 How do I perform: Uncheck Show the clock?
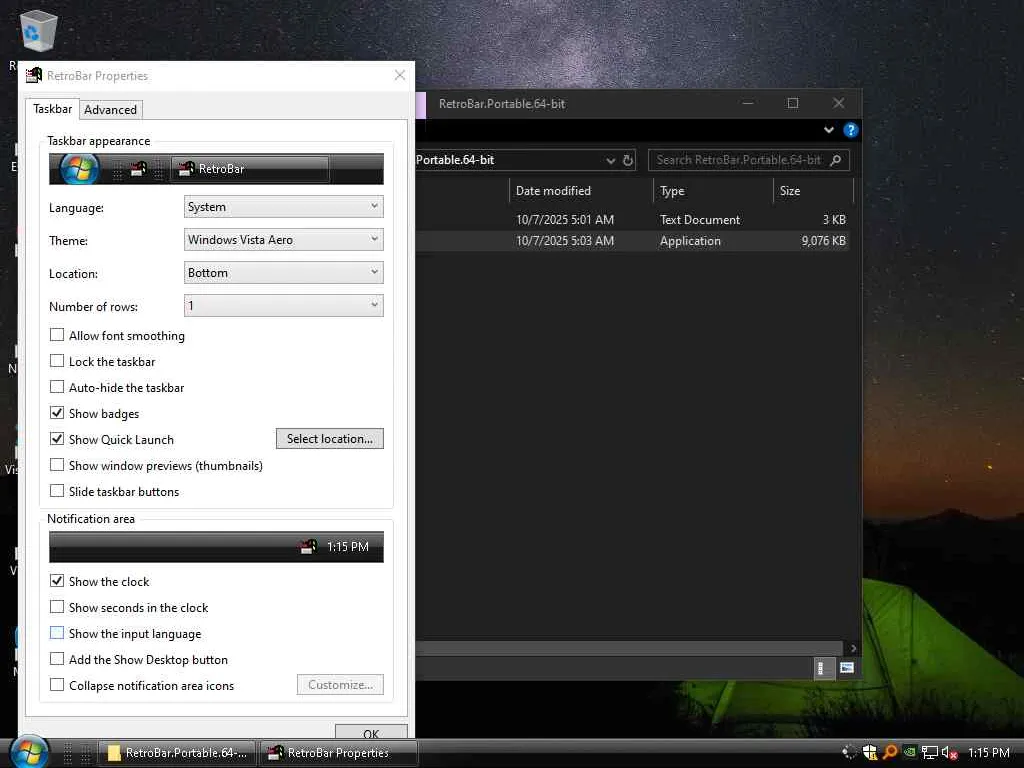pyautogui.click(x=57, y=581)
